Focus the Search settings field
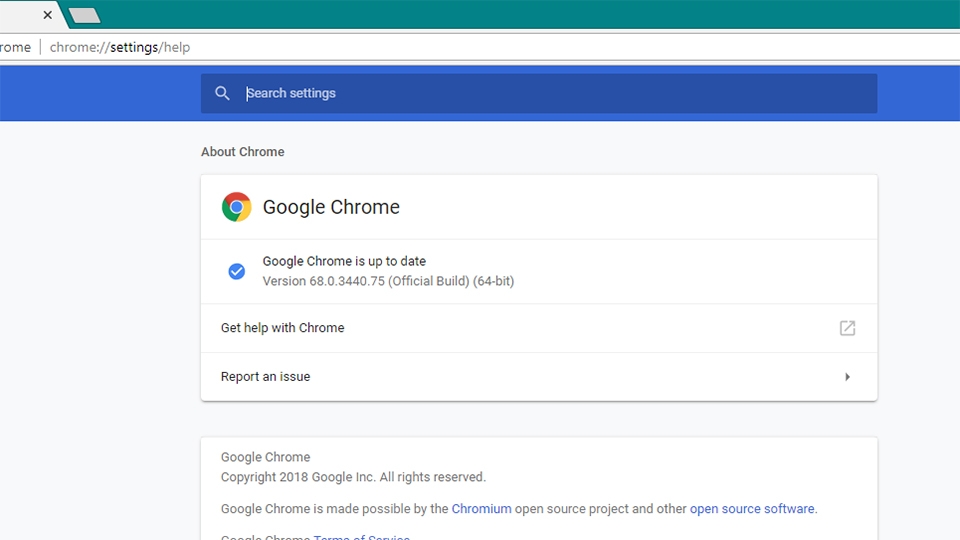The height and width of the screenshot is (540, 960). (539, 93)
